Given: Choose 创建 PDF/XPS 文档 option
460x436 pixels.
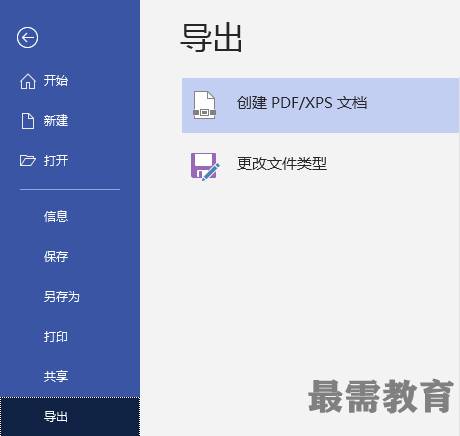Looking at the screenshot, I should click(x=320, y=105).
